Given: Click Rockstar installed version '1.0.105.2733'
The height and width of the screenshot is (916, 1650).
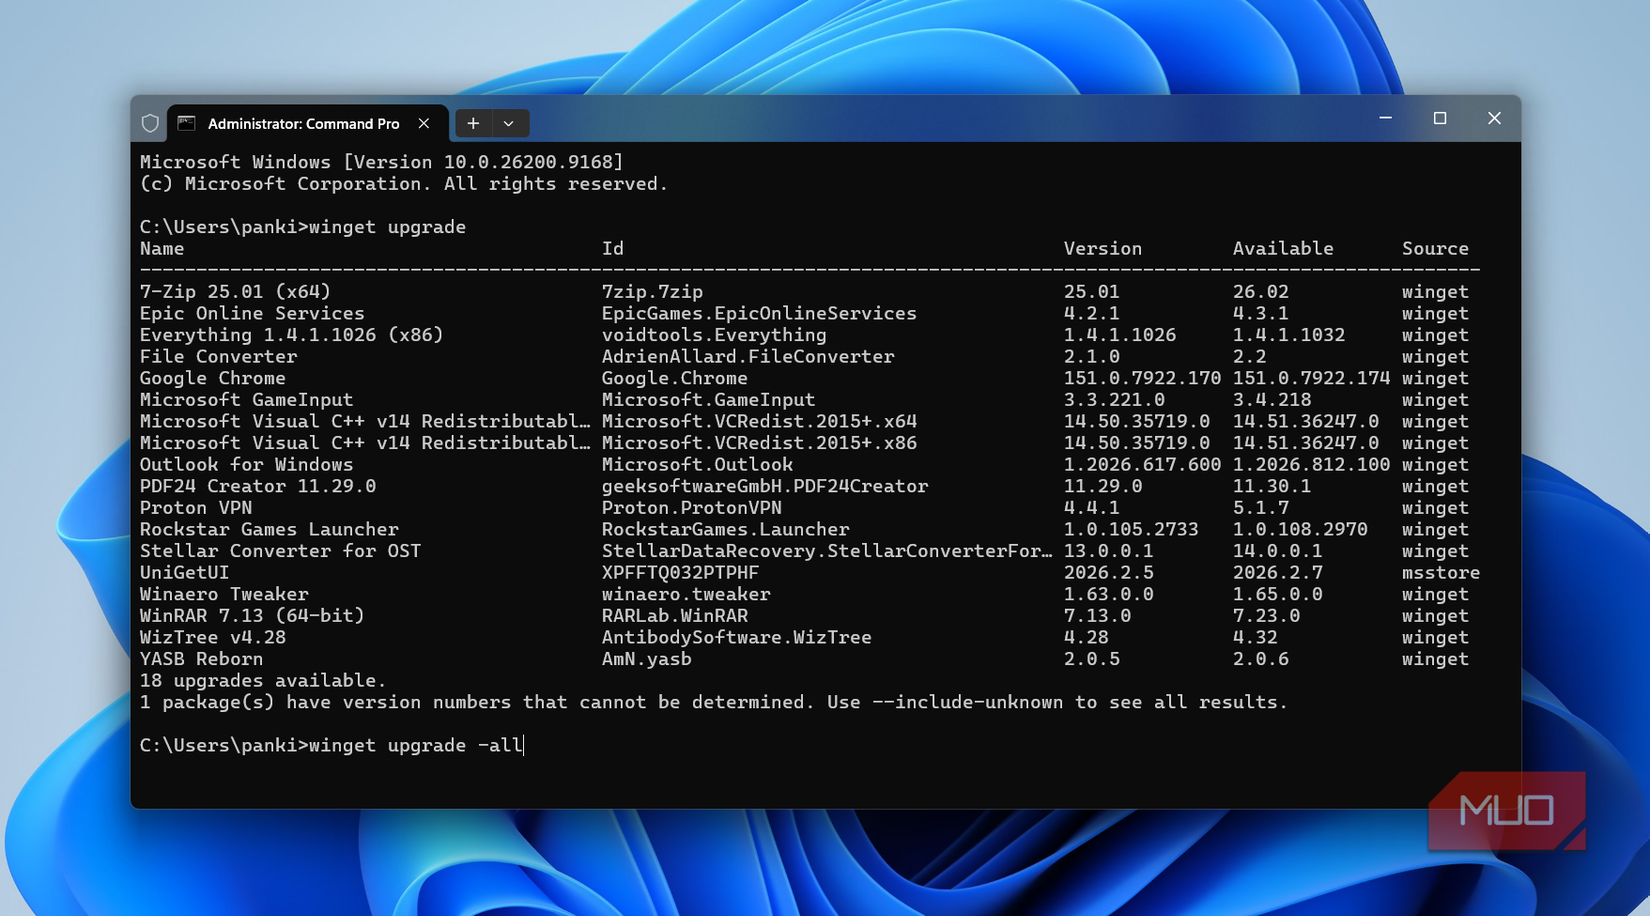Looking at the screenshot, I should 1130,529.
